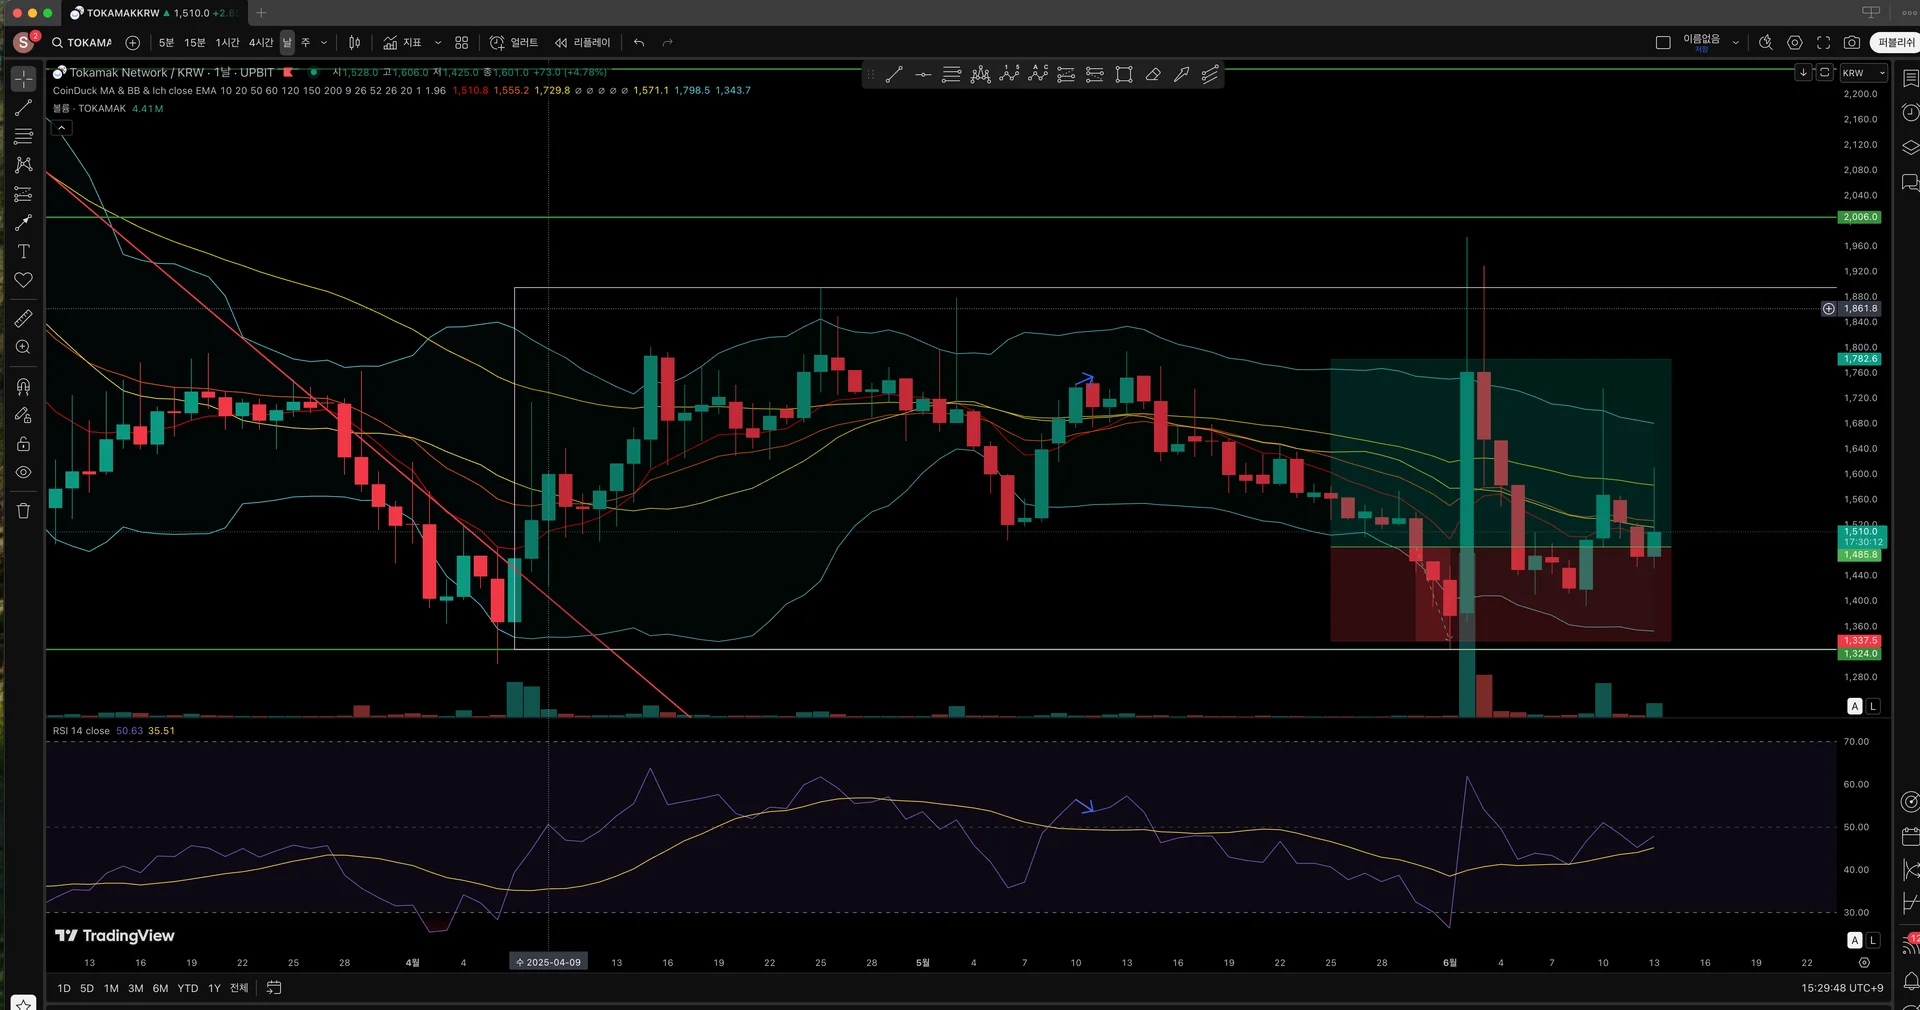
Task: Start bar replay with 리플레이 button
Action: coord(583,42)
